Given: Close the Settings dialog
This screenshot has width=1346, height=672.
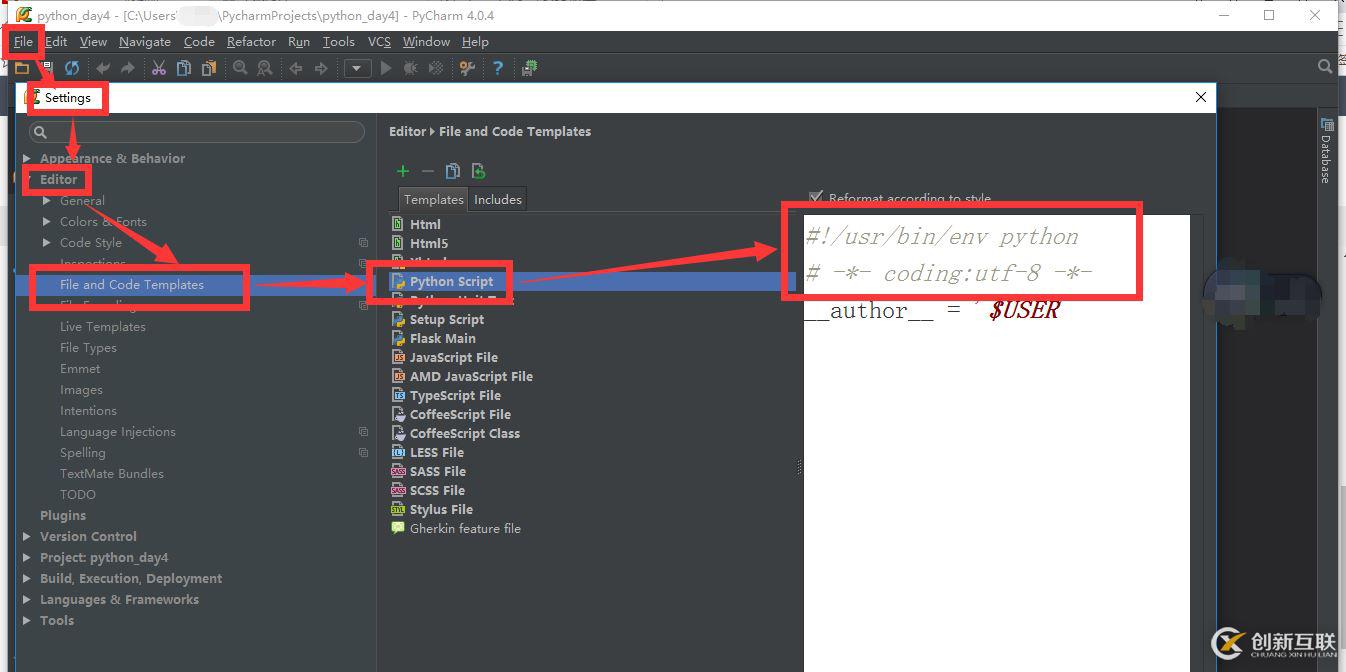Looking at the screenshot, I should [x=1201, y=97].
